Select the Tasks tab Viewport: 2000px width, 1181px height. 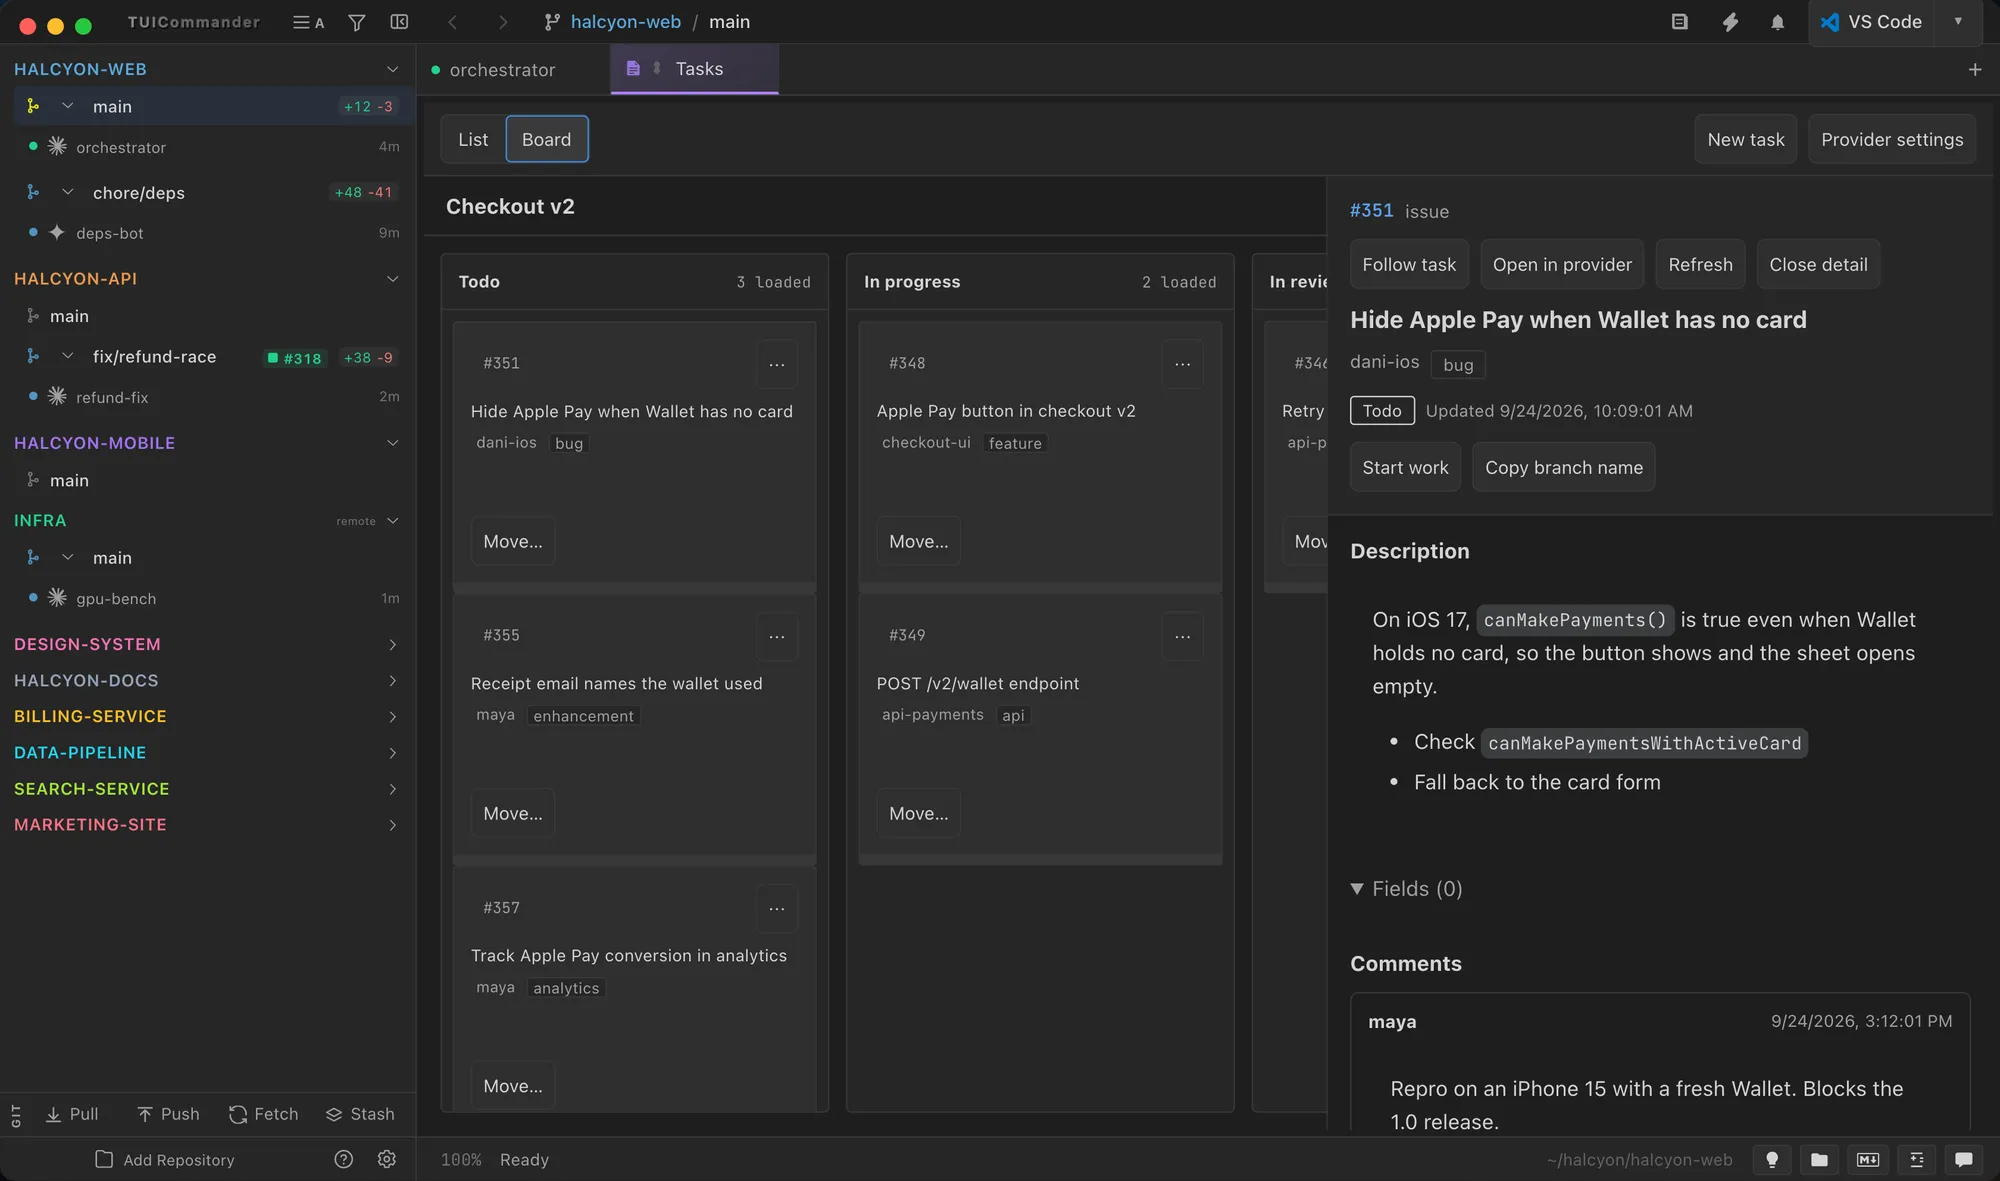(694, 69)
